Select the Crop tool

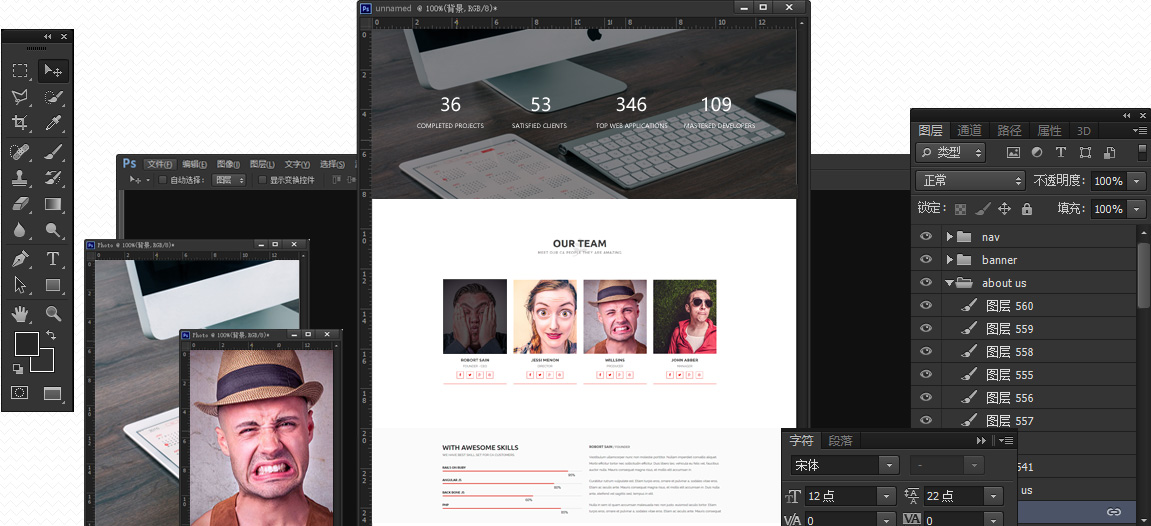[x=20, y=123]
